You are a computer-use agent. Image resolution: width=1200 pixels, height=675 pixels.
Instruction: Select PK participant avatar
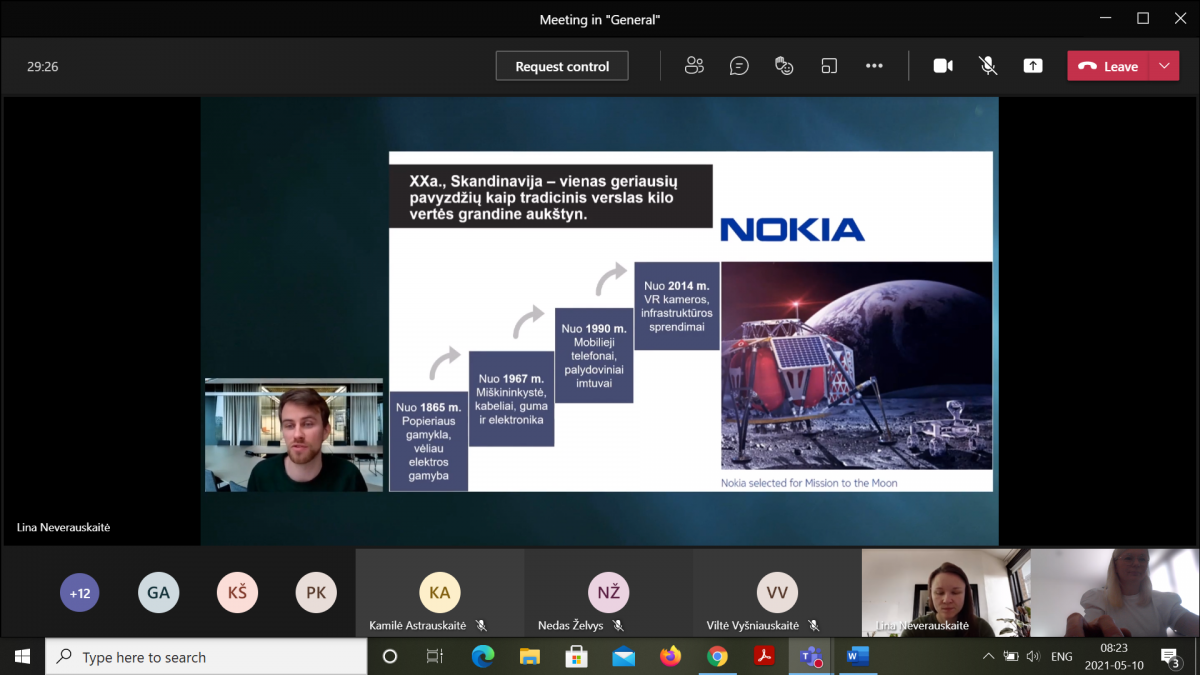click(316, 593)
